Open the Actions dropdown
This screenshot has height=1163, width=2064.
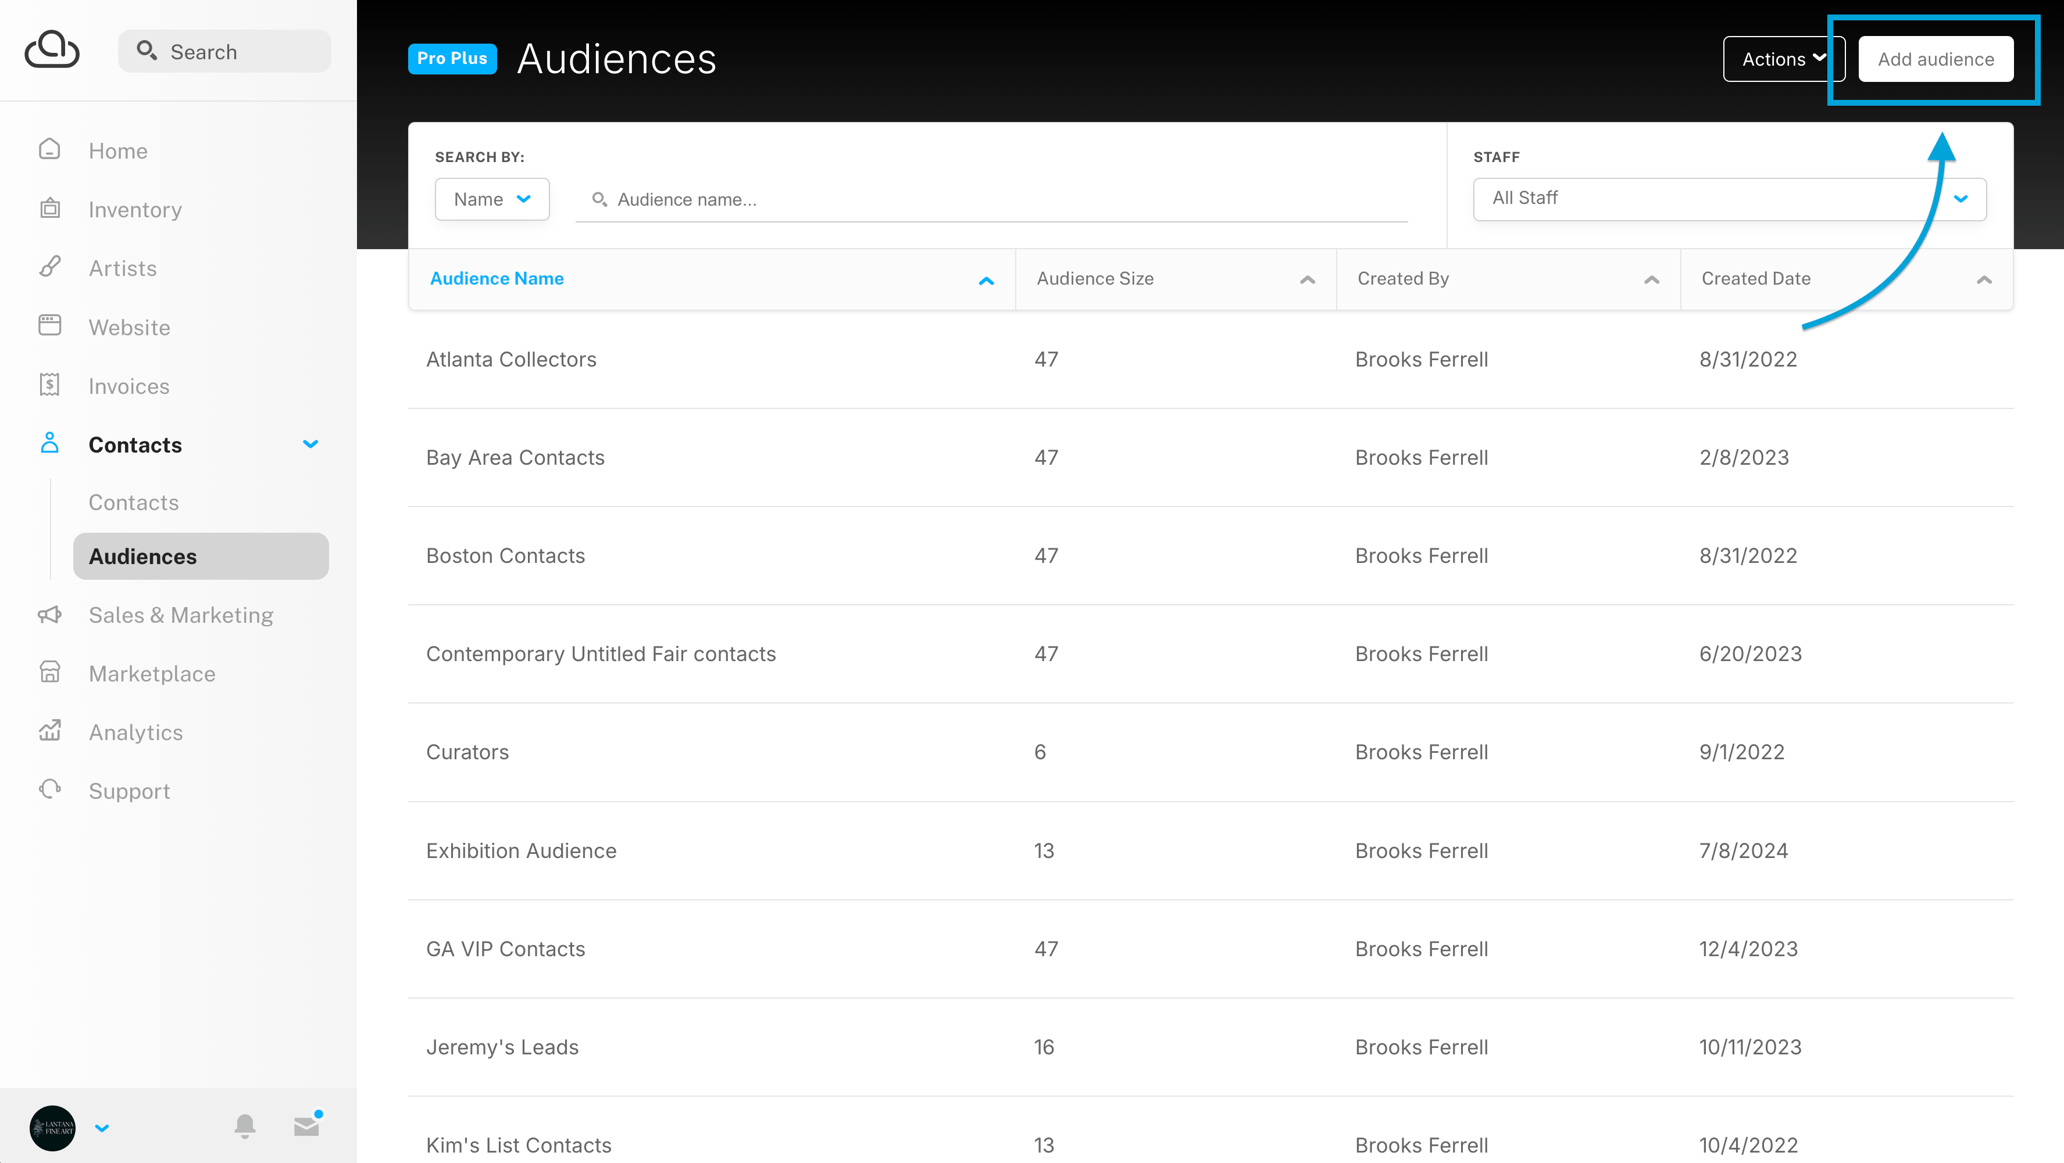click(x=1782, y=58)
